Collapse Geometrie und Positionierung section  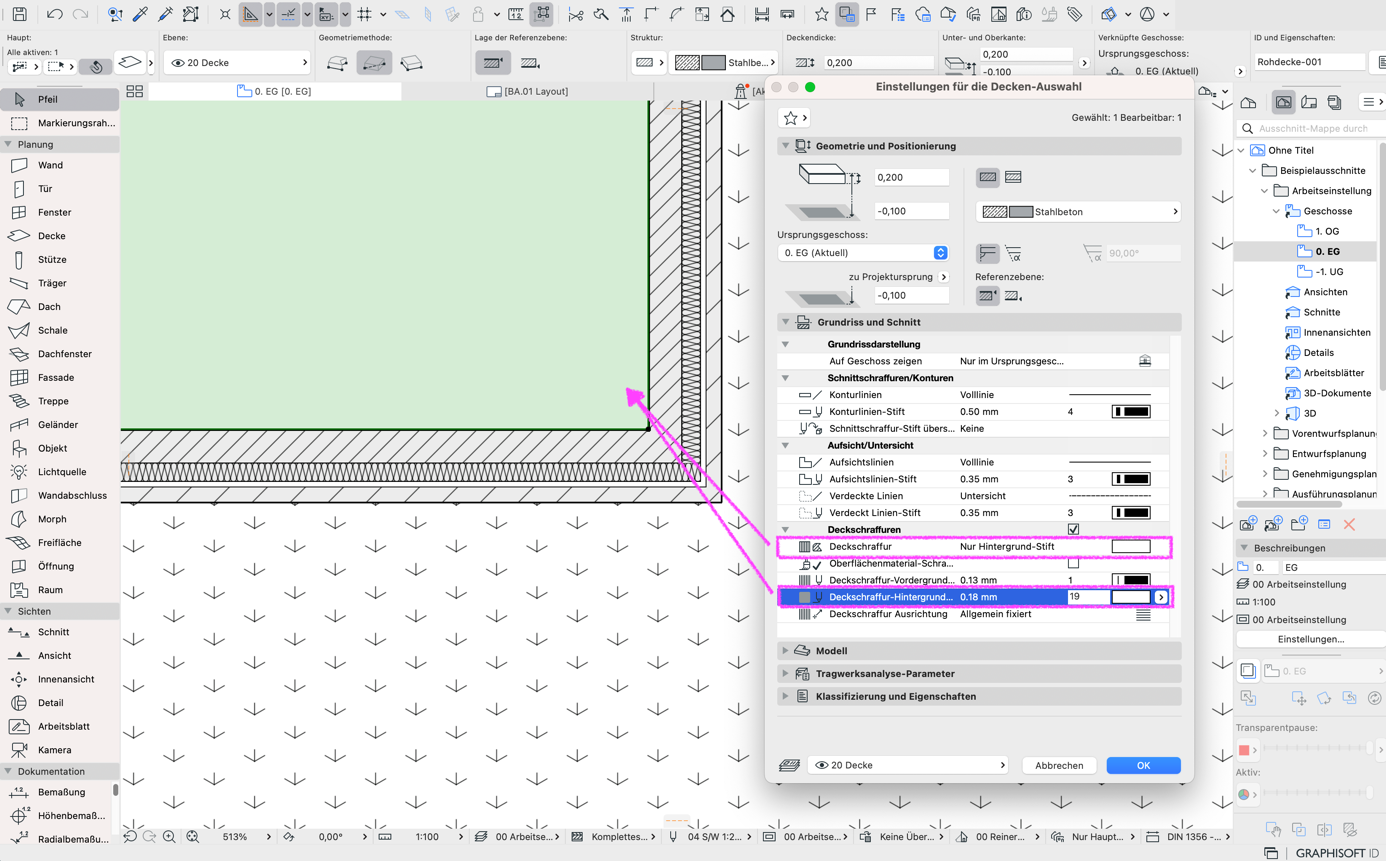pos(786,146)
